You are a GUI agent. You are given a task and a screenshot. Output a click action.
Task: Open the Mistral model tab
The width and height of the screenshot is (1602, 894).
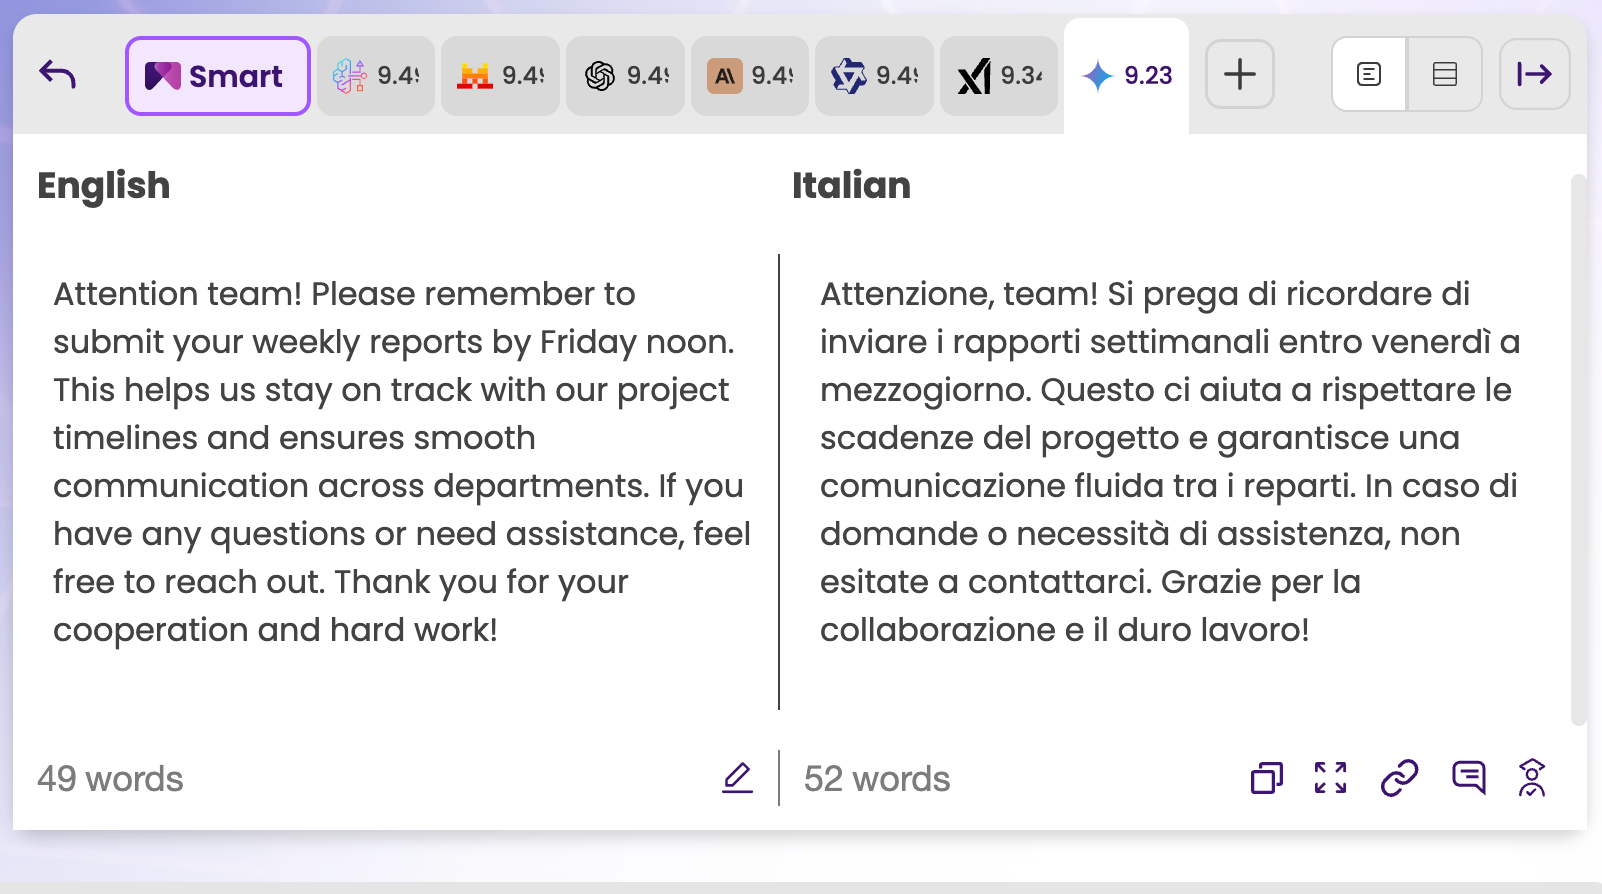[500, 76]
